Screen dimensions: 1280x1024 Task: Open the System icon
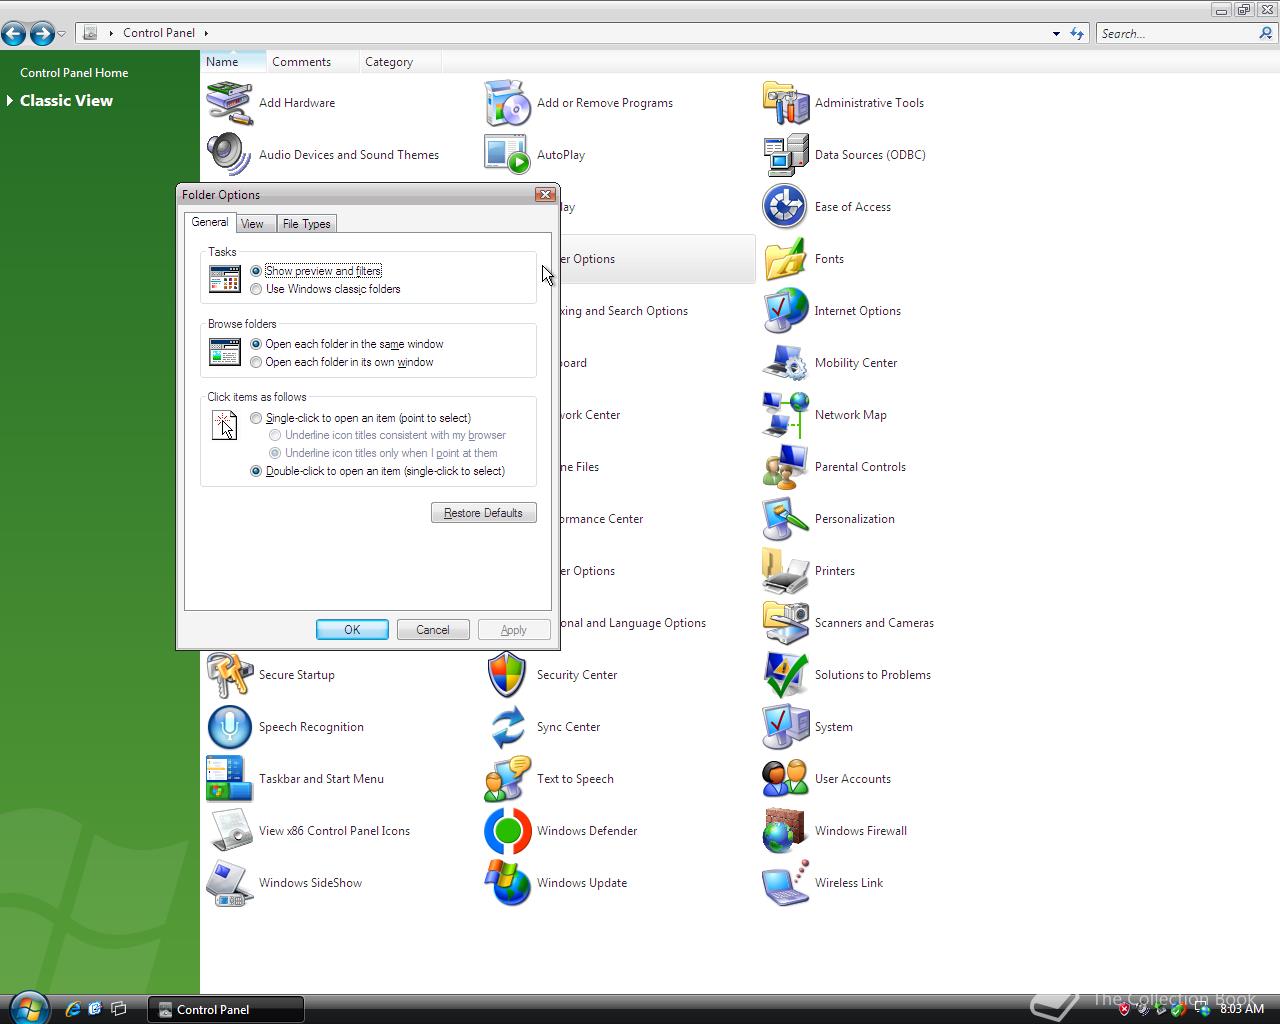785,727
